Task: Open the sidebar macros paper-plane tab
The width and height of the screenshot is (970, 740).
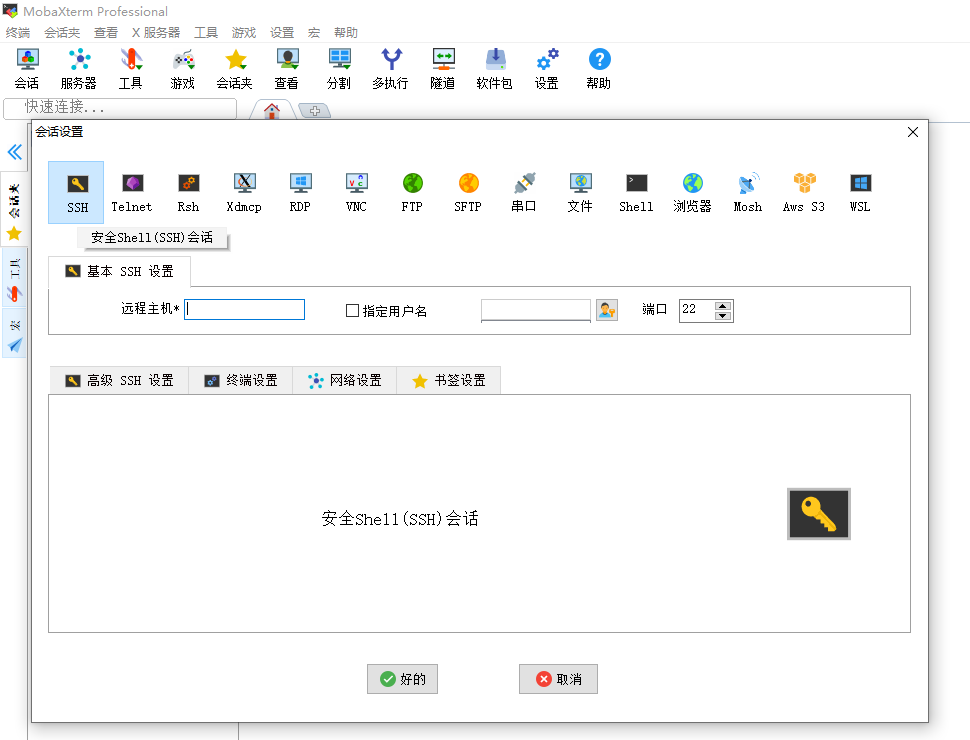Action: coord(14,335)
